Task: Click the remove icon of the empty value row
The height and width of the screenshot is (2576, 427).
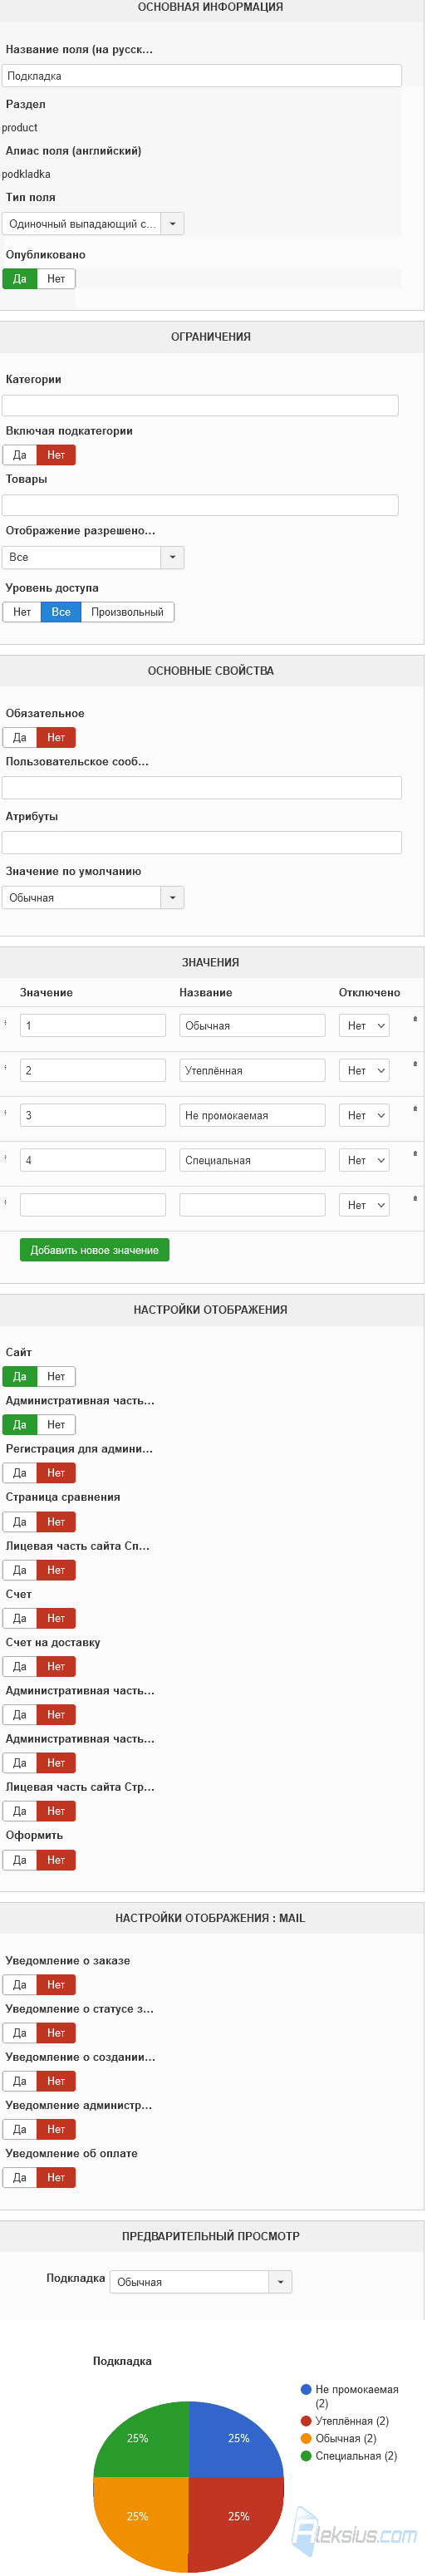Action: click(415, 1198)
